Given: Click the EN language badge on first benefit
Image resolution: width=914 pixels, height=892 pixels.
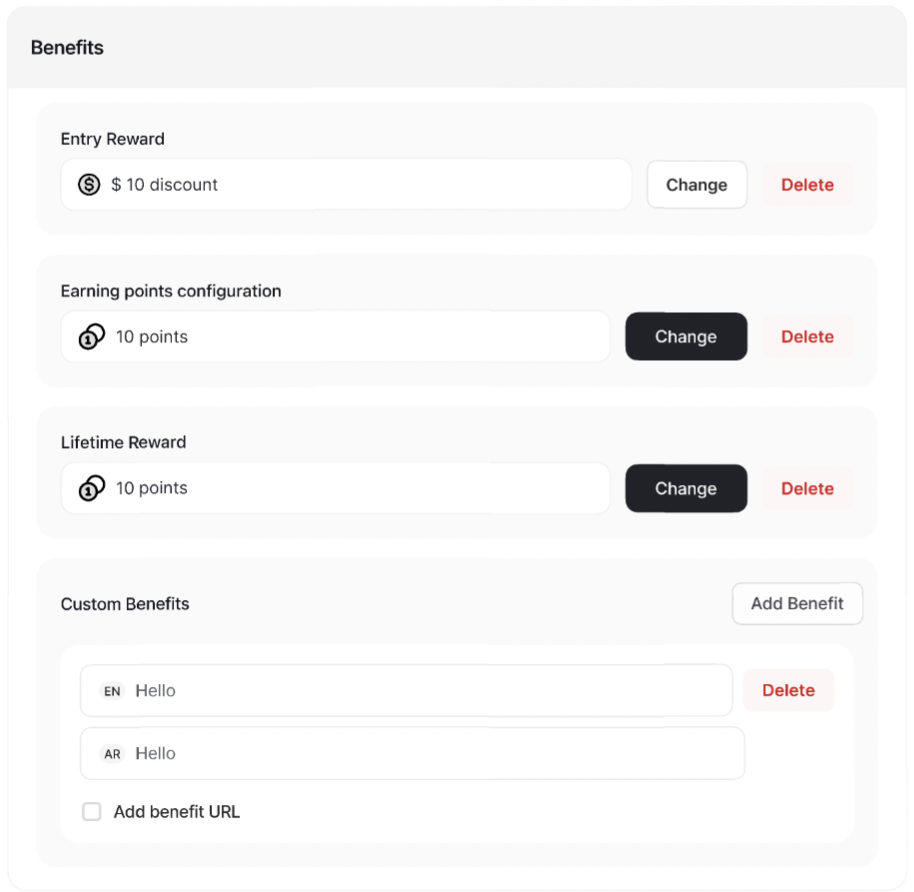Looking at the screenshot, I should tap(111, 690).
